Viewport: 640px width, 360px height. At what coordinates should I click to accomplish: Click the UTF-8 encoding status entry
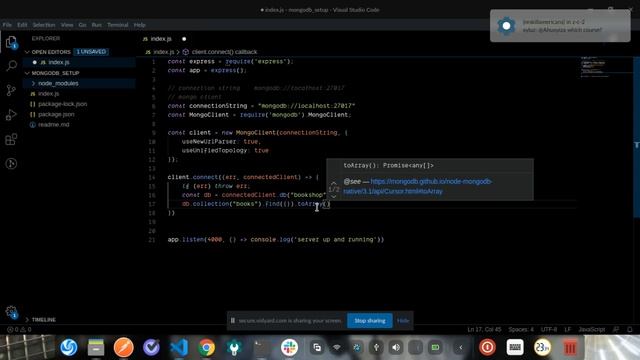(549, 329)
